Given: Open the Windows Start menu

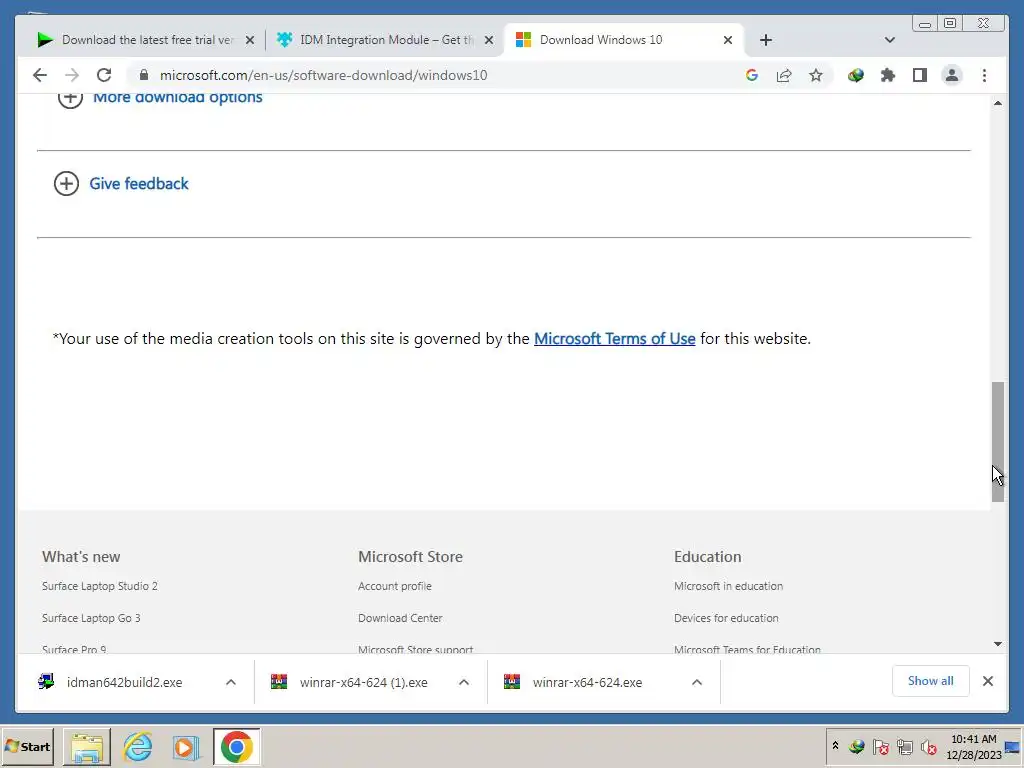Looking at the screenshot, I should pyautogui.click(x=27, y=746).
